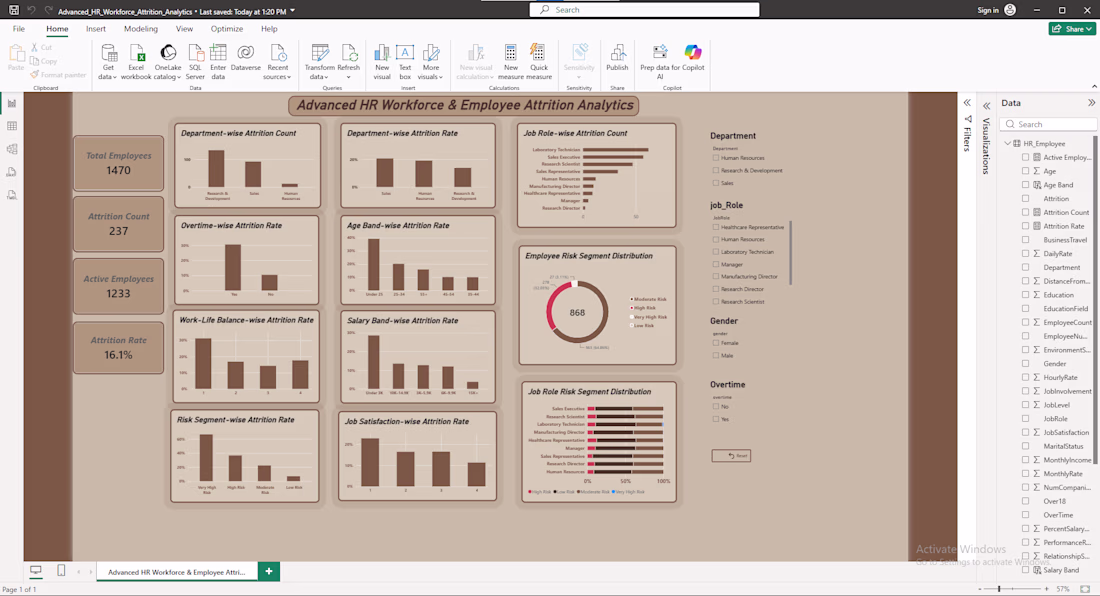This screenshot has width=1100, height=596.
Task: Insert a New visual
Action: click(x=382, y=62)
